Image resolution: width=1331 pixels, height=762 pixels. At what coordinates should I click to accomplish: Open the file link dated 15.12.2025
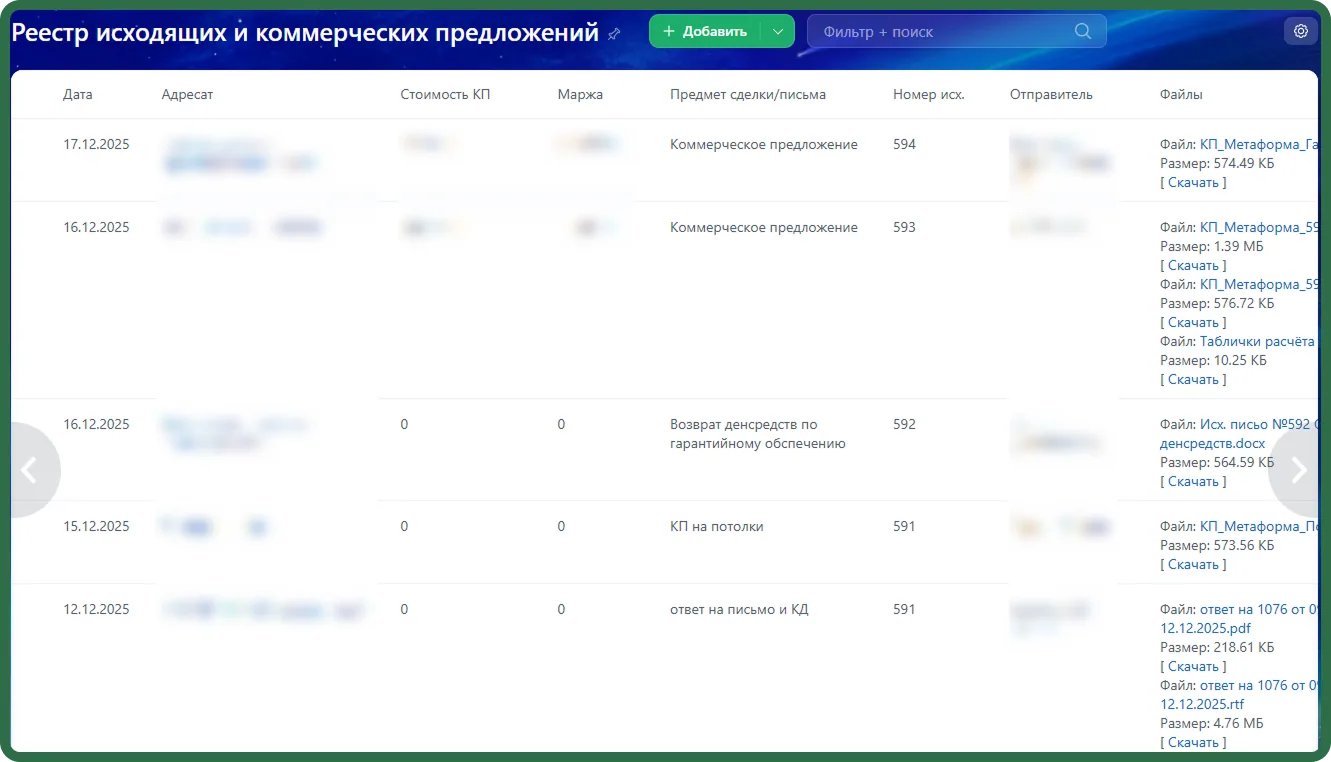point(1258,527)
